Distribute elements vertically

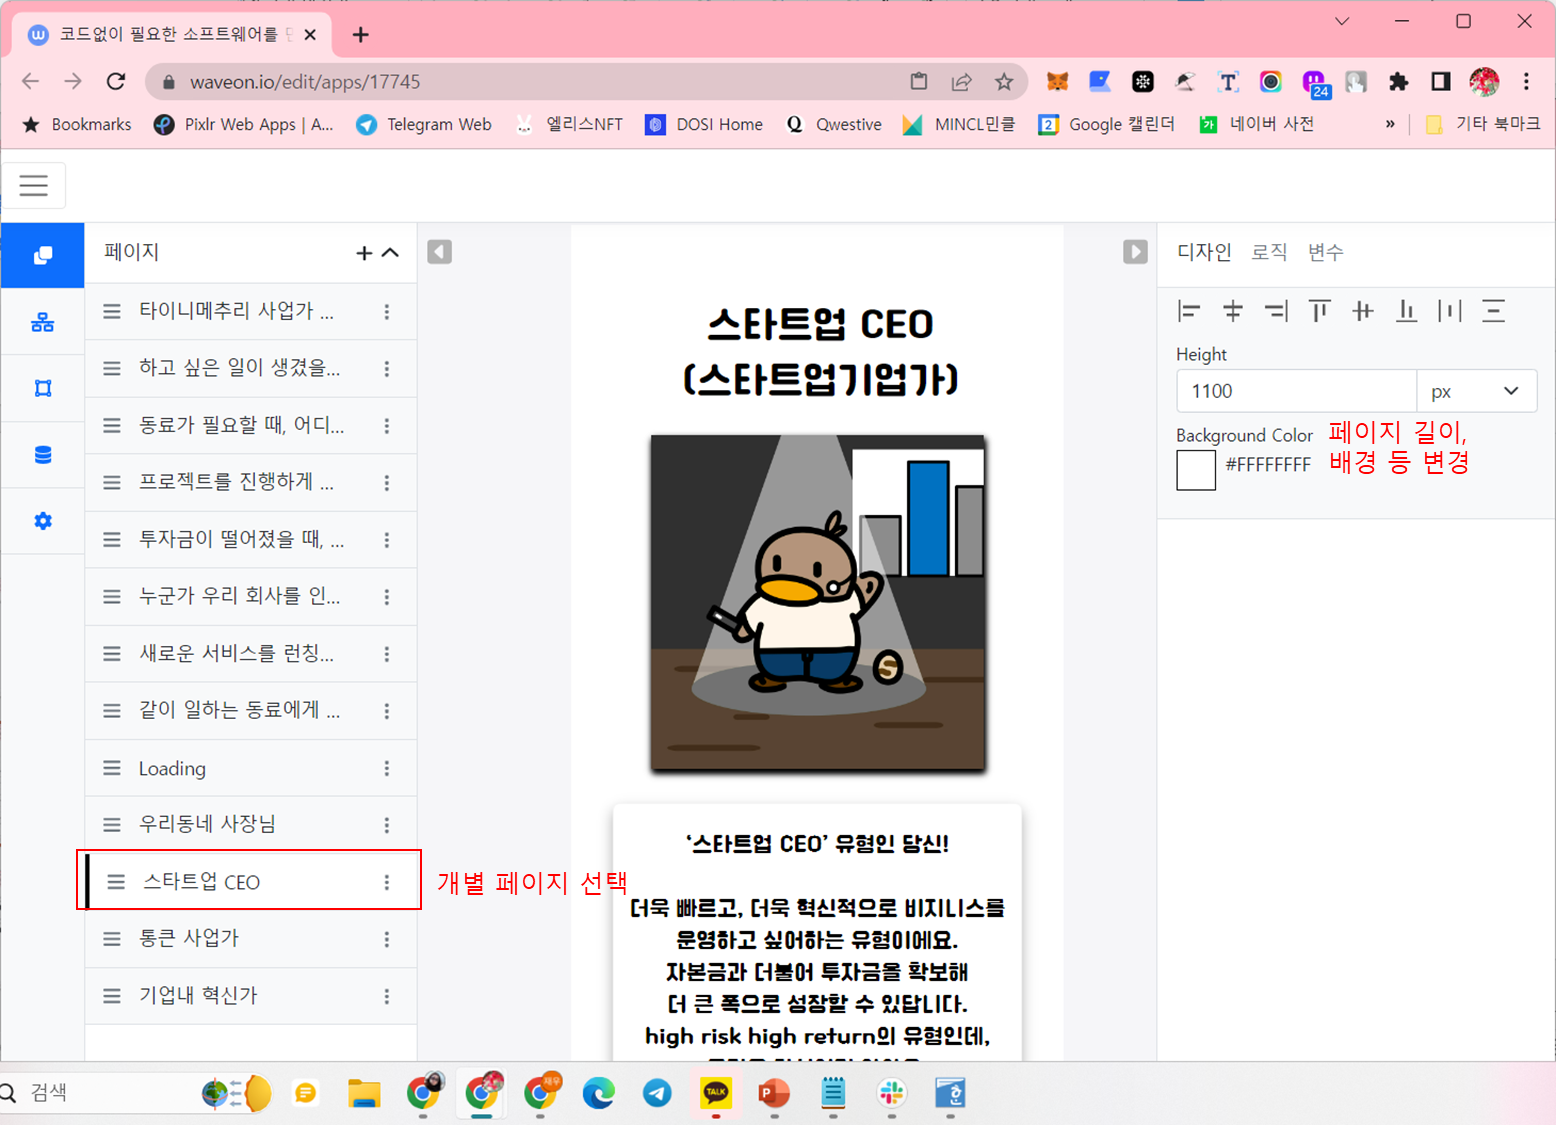click(1494, 311)
